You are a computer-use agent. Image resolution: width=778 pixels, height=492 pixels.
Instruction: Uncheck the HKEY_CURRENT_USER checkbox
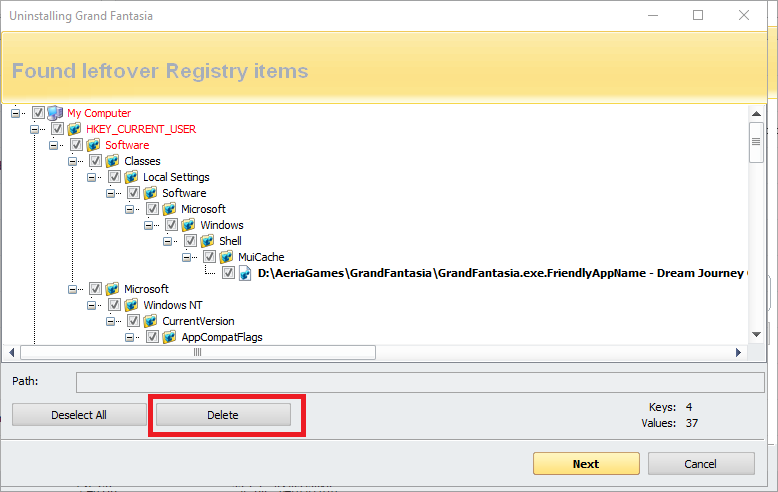(x=58, y=129)
